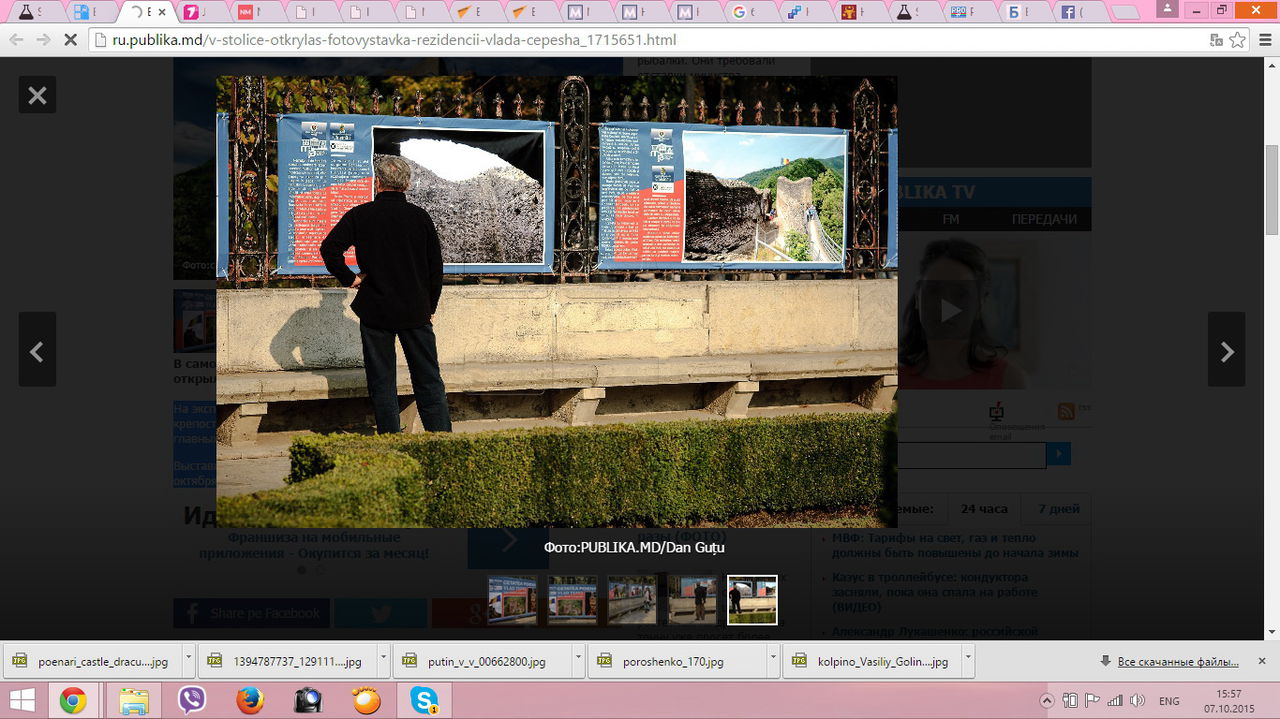Open the second gallery thumbnail
Image resolution: width=1280 pixels, height=719 pixels.
(572, 600)
